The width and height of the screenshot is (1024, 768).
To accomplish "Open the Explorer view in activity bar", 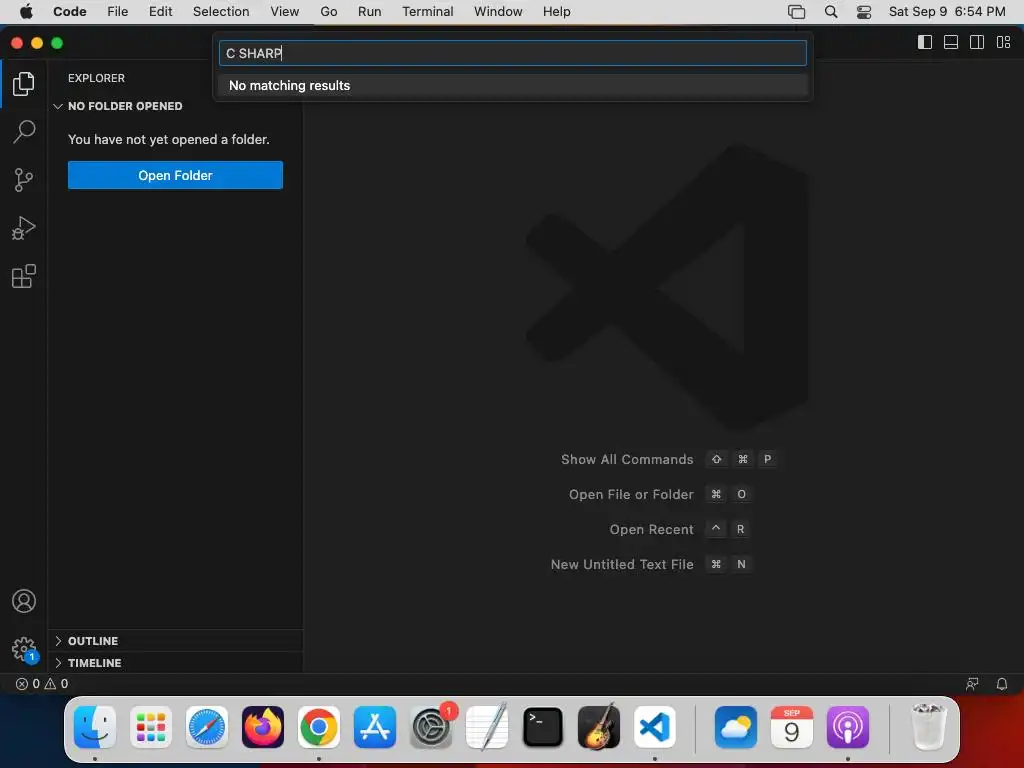I will pyautogui.click(x=24, y=84).
